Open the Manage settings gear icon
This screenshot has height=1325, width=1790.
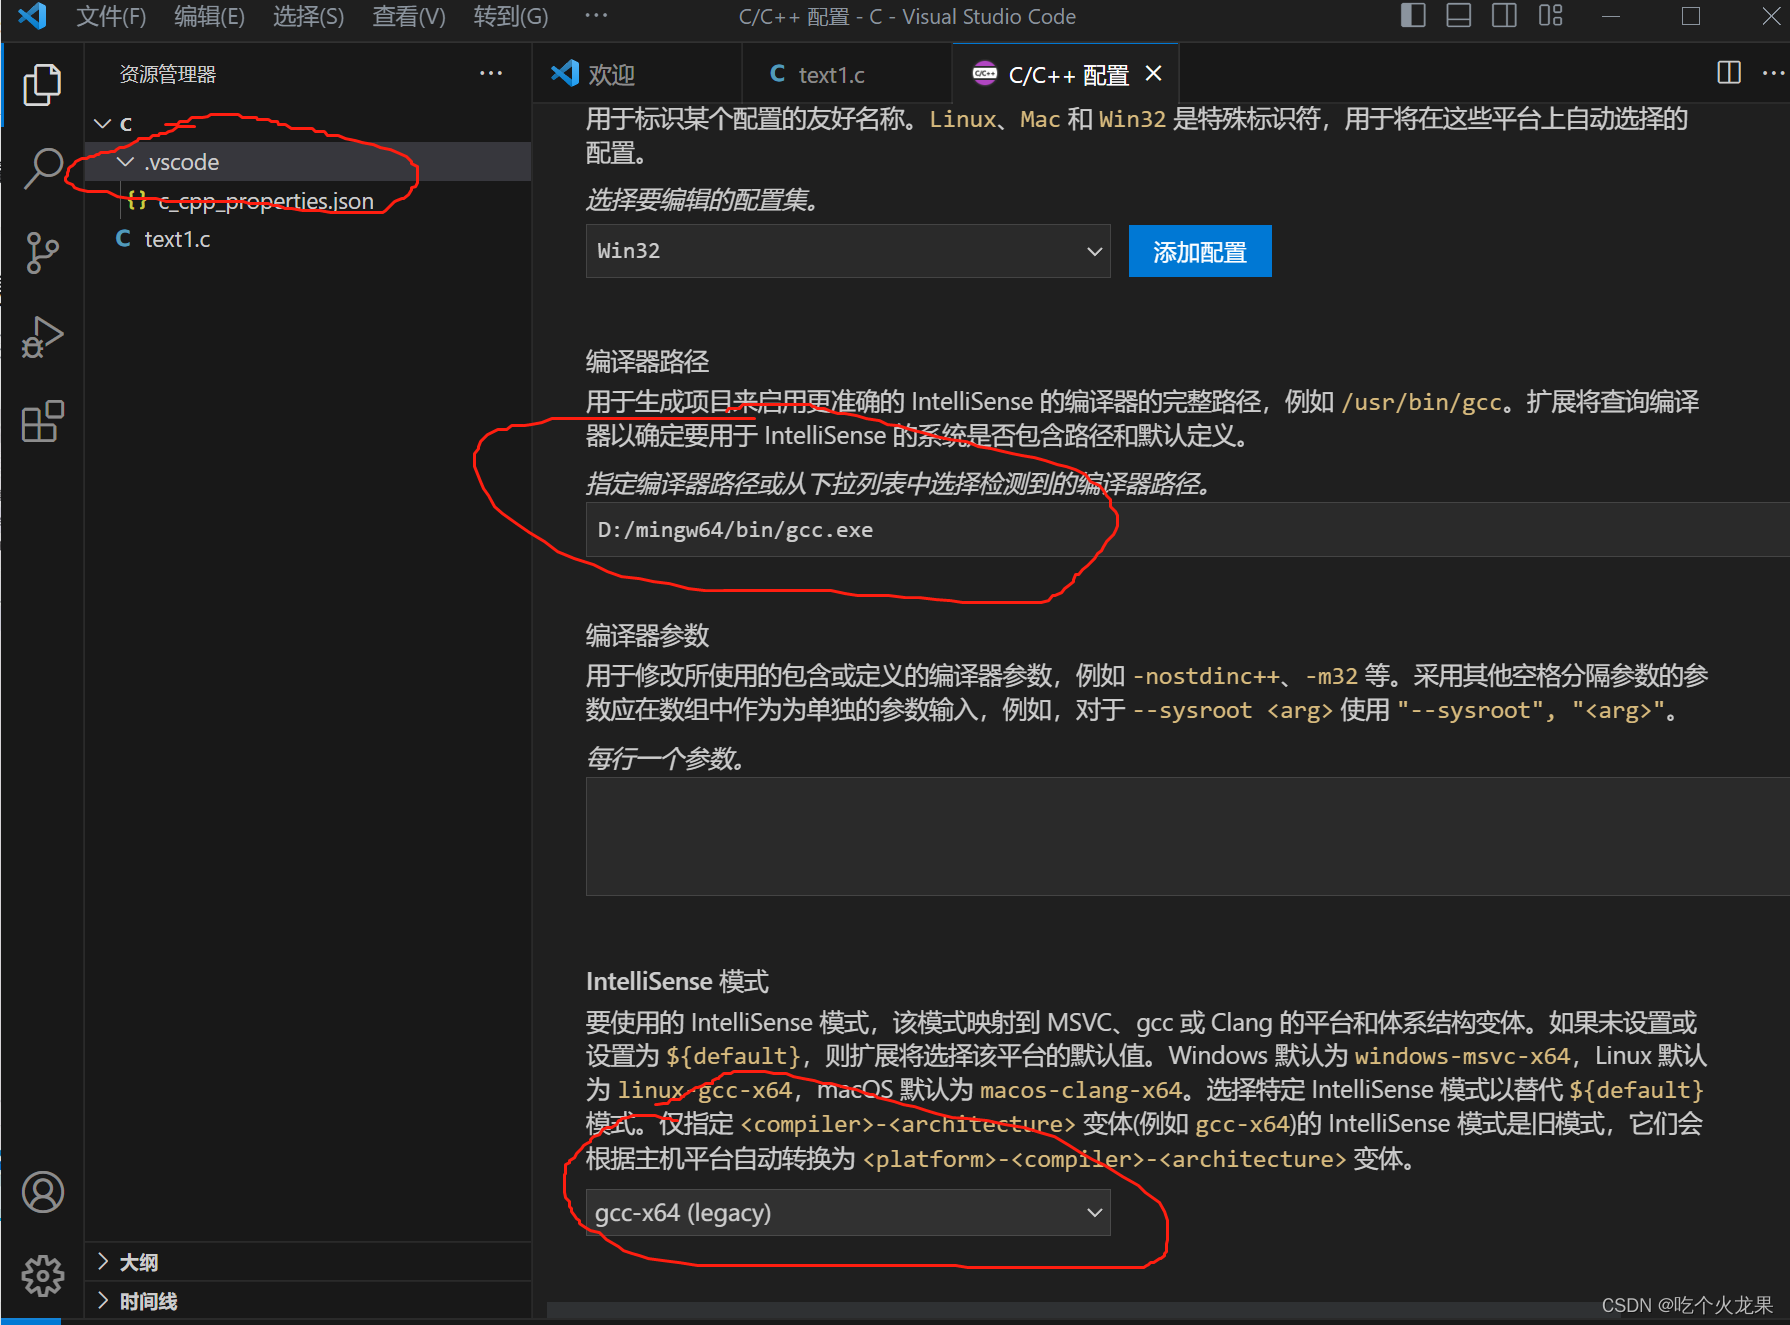tap(42, 1275)
